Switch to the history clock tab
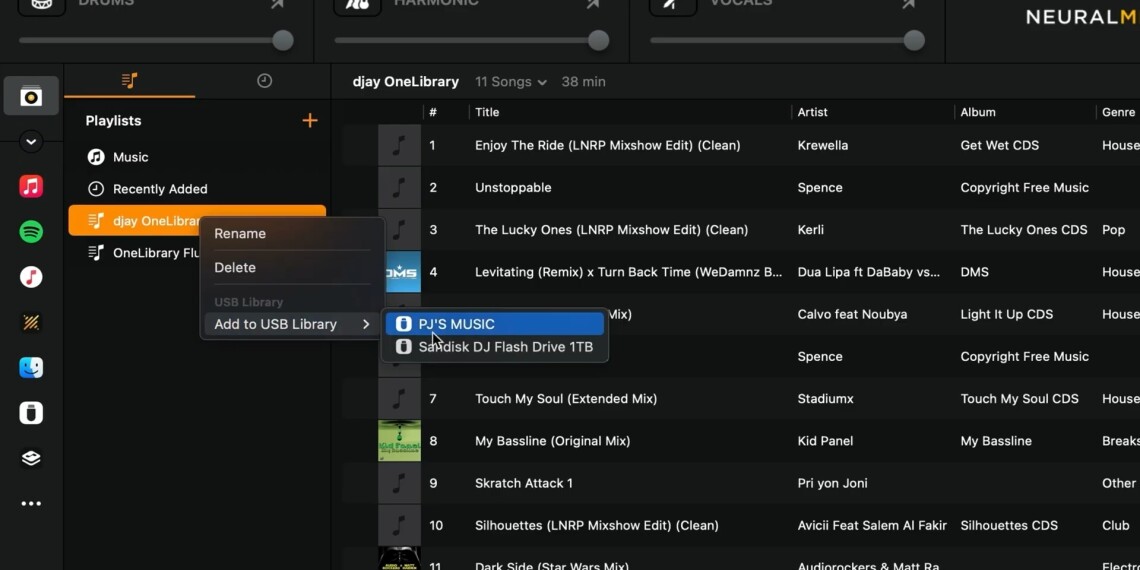Screen dimensions: 1140x570 coord(264,81)
